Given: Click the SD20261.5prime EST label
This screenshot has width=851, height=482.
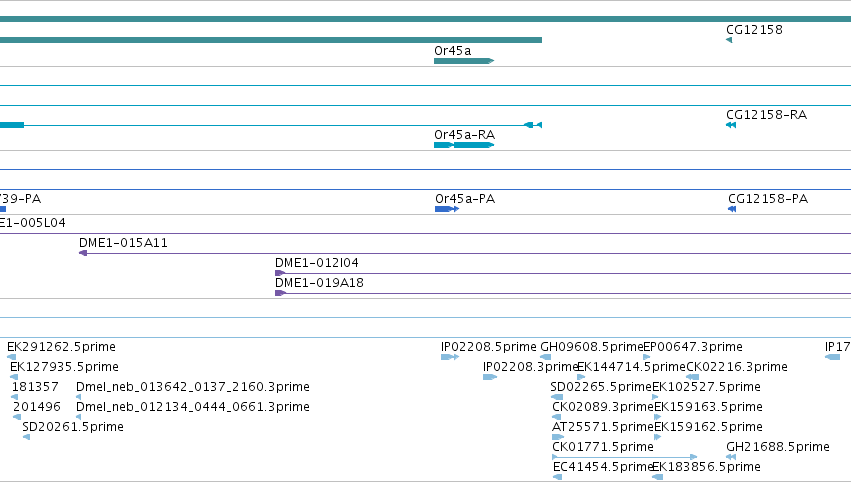Looking at the screenshot, I should [73, 427].
